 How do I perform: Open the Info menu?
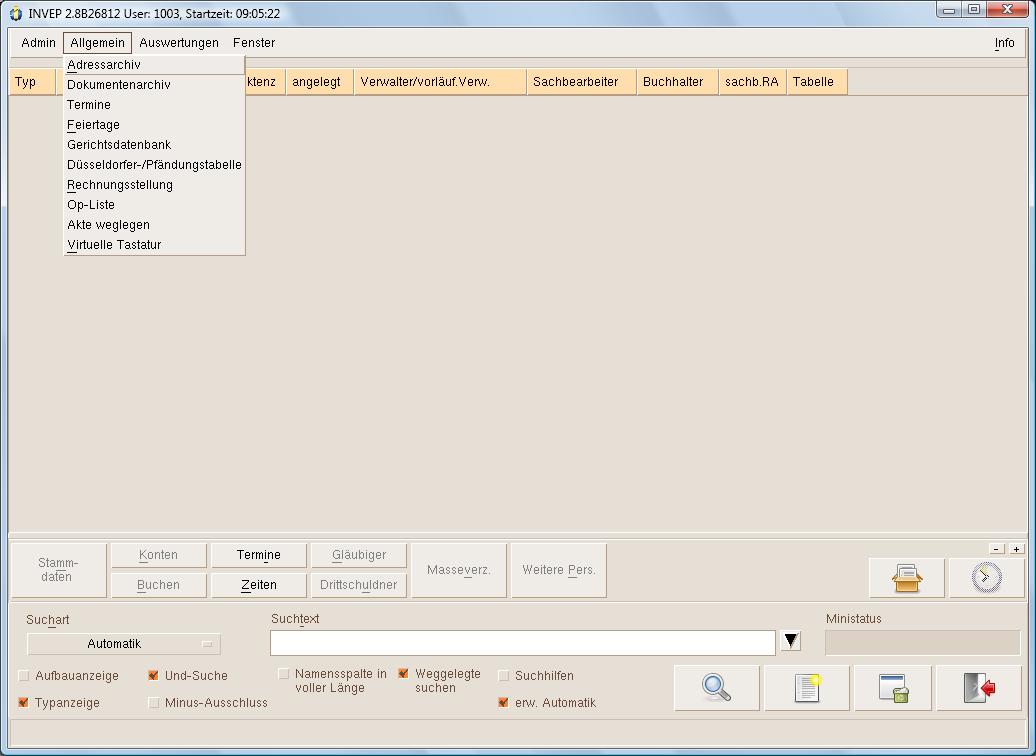click(x=1004, y=43)
